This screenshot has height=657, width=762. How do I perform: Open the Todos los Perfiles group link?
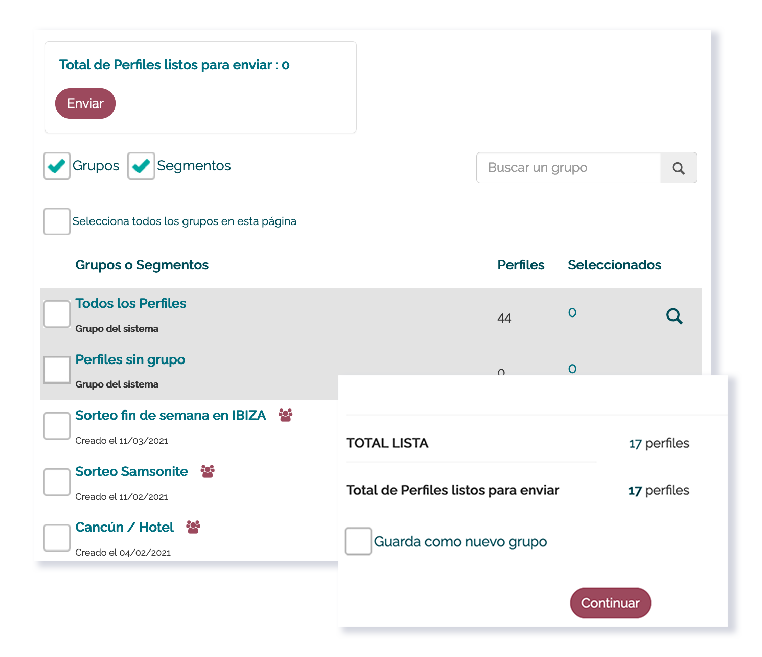tap(131, 303)
